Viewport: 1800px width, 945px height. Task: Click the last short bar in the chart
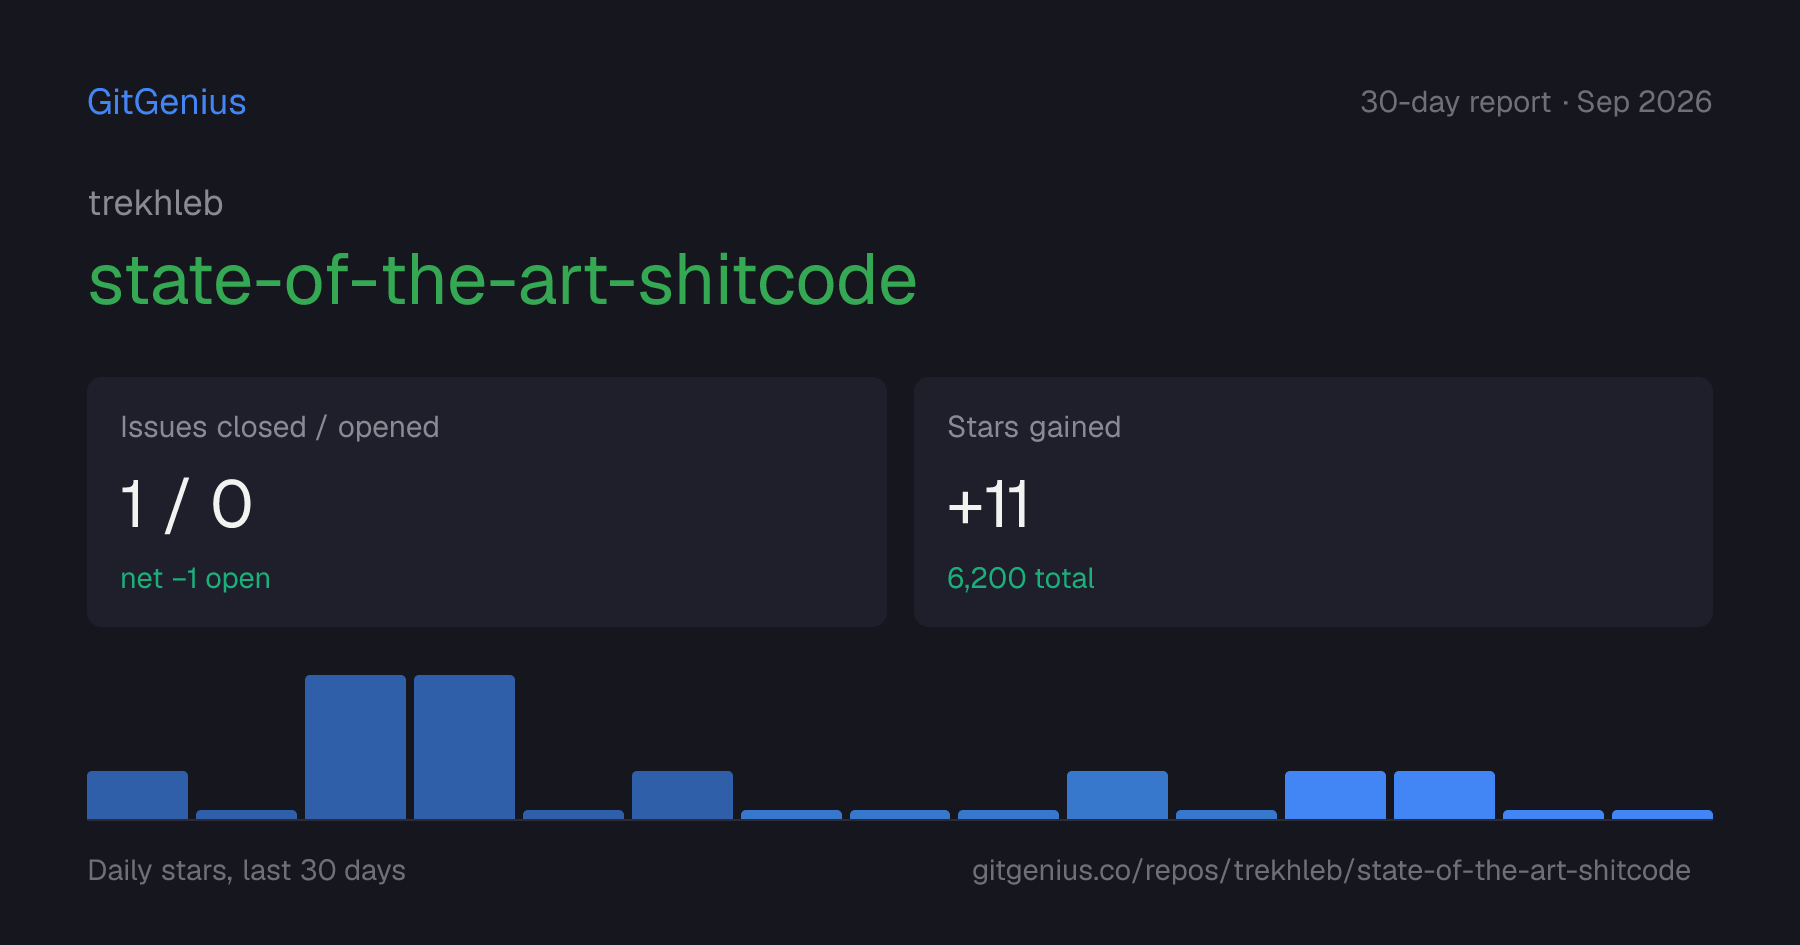coord(1662,814)
